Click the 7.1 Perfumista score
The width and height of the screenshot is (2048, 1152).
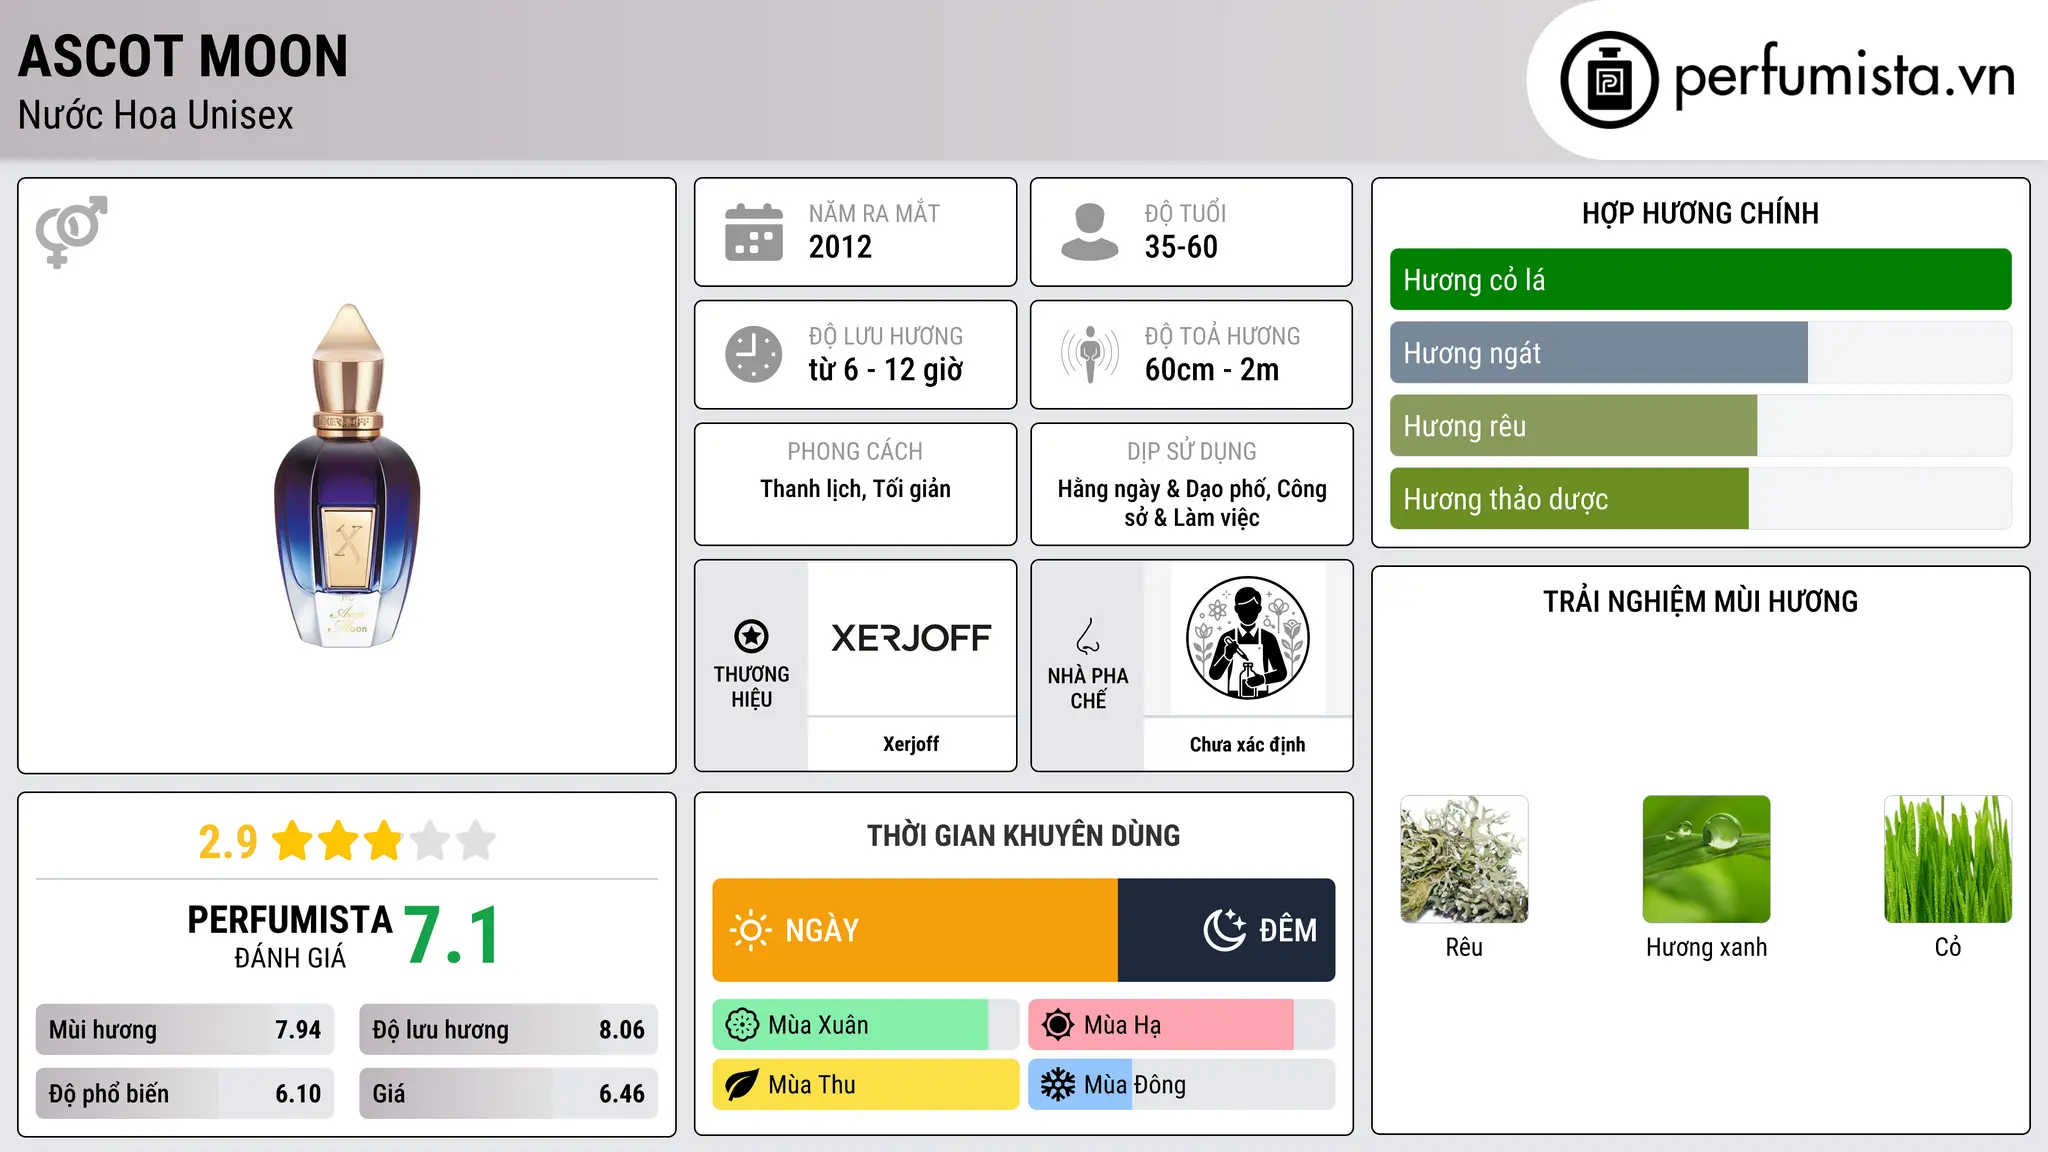click(452, 936)
